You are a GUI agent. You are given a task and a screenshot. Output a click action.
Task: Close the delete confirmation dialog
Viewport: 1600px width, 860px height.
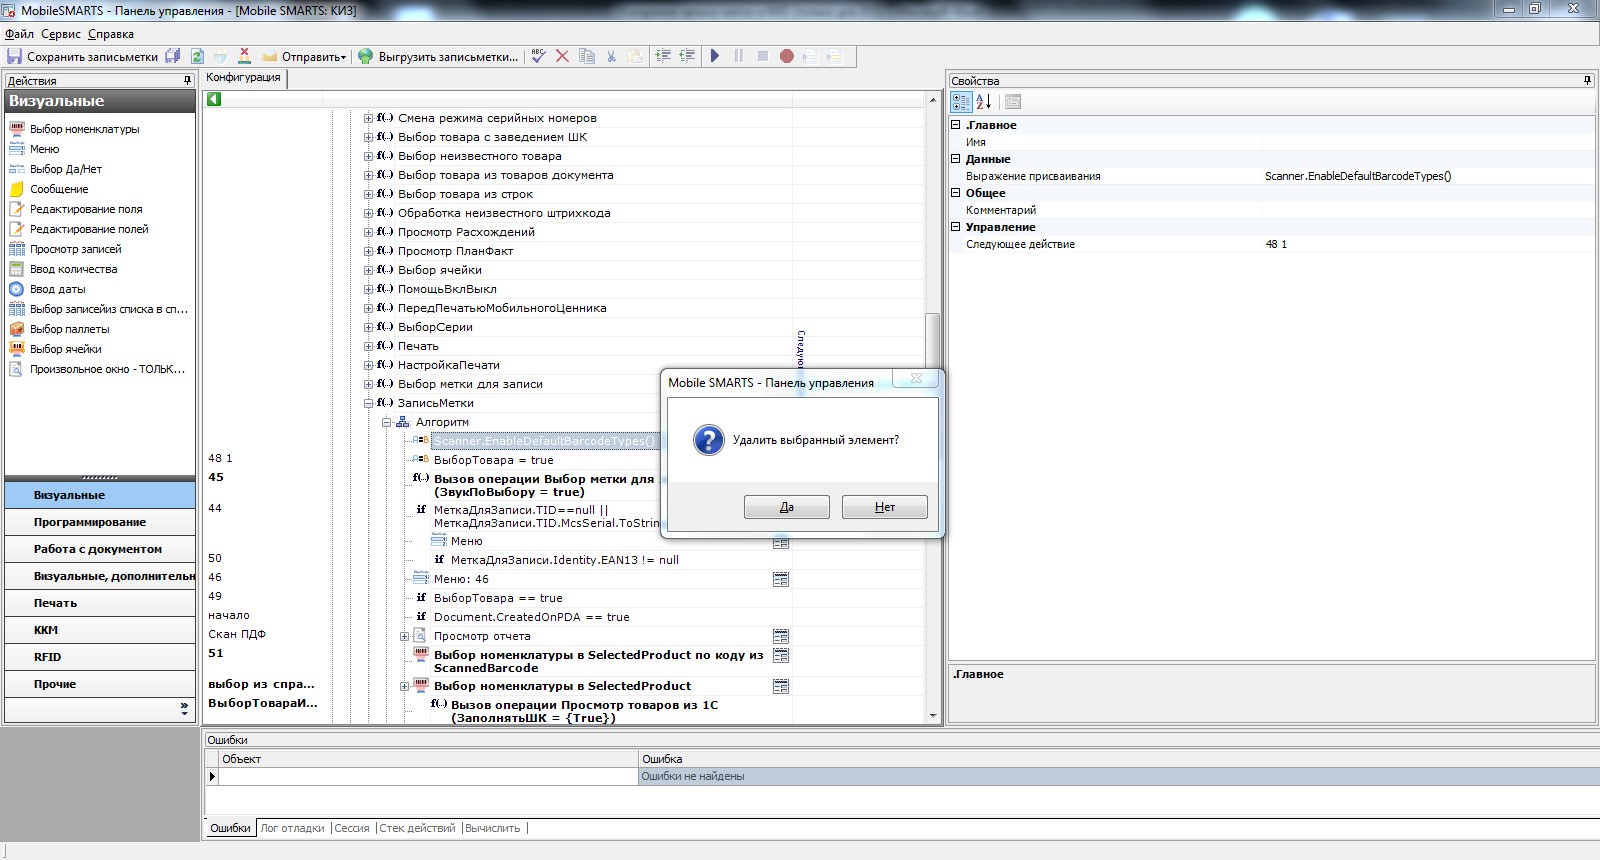click(x=916, y=378)
